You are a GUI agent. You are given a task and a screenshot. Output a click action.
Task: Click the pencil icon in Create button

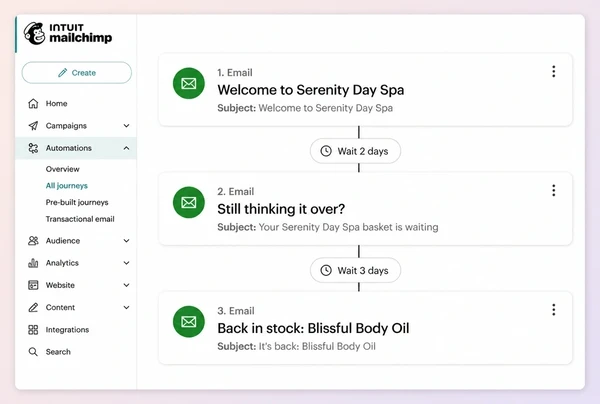point(62,73)
